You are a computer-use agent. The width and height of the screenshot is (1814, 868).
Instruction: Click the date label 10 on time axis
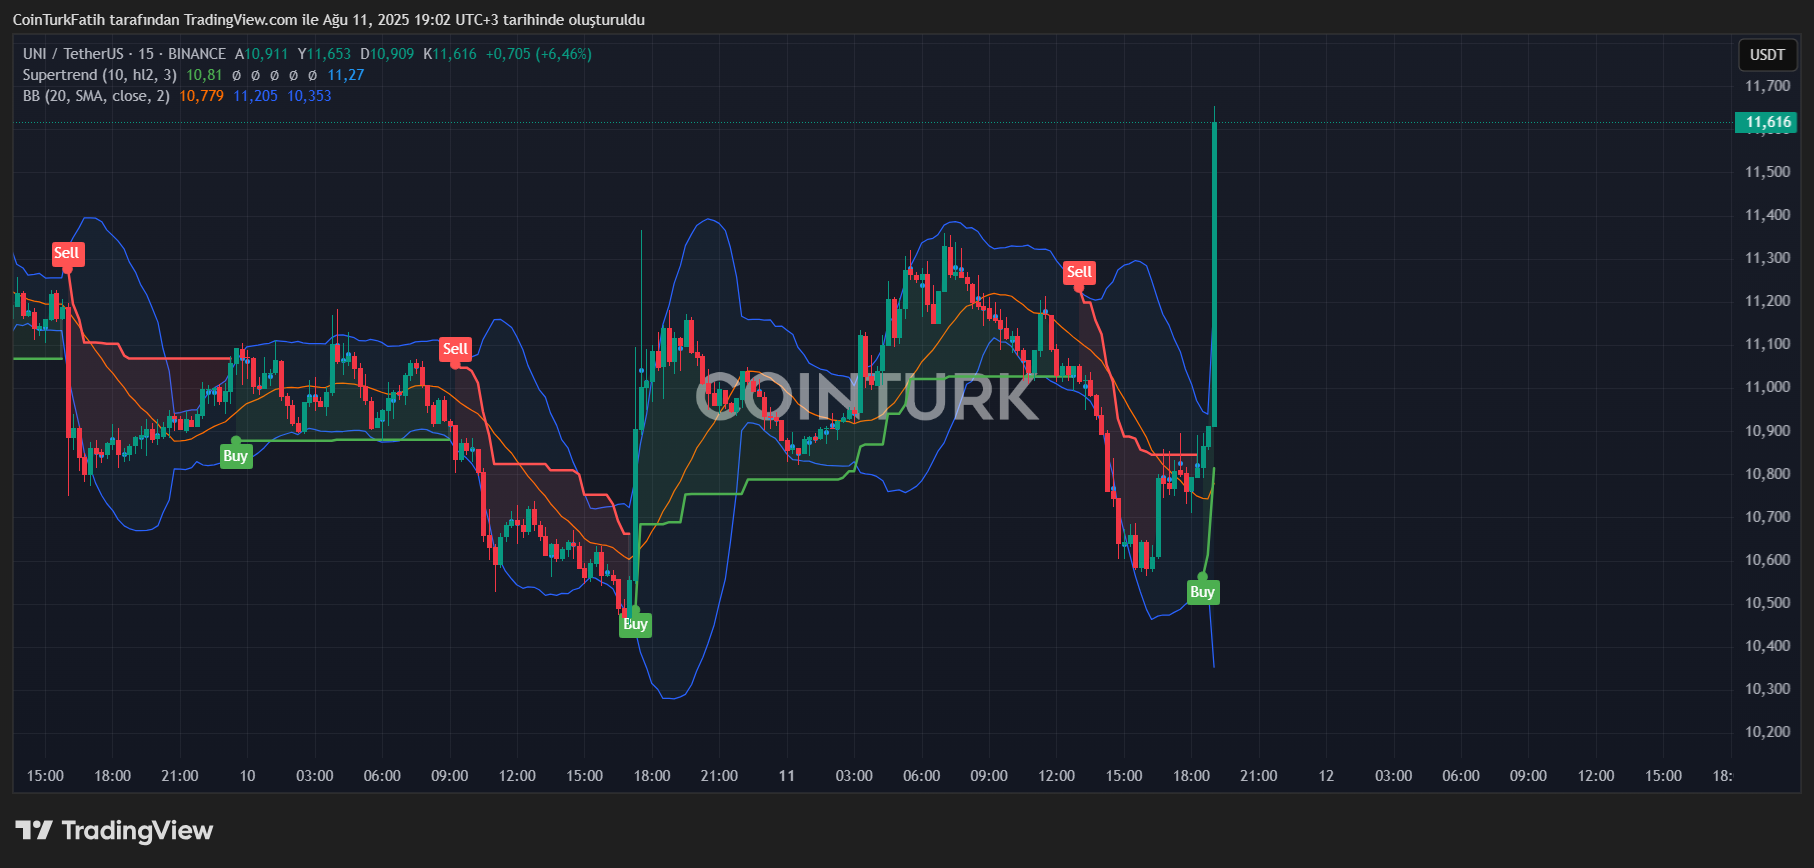[x=247, y=776]
